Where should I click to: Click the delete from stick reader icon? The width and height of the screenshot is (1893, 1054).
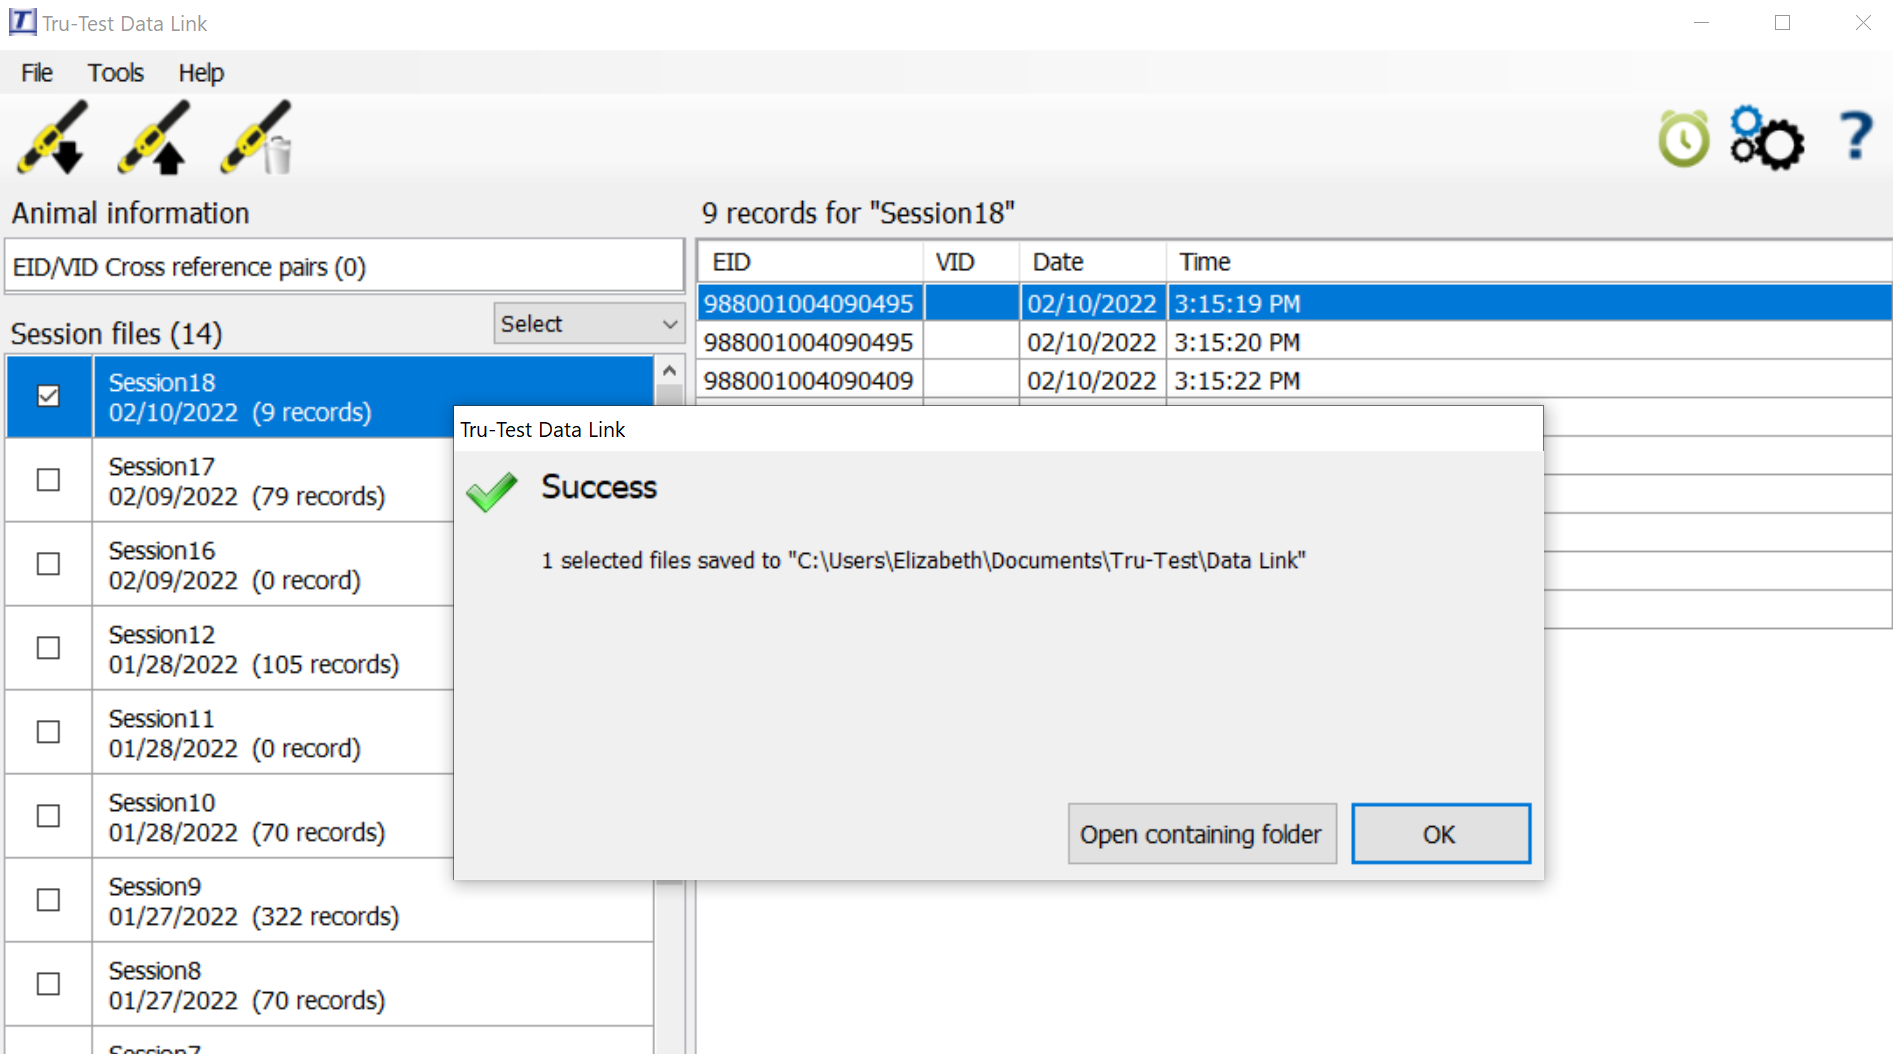click(258, 138)
